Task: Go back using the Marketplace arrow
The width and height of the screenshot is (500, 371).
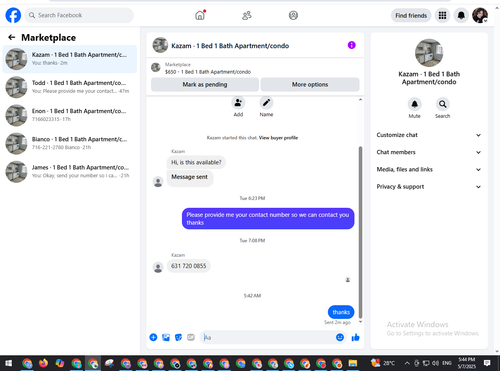Action: click(12, 37)
